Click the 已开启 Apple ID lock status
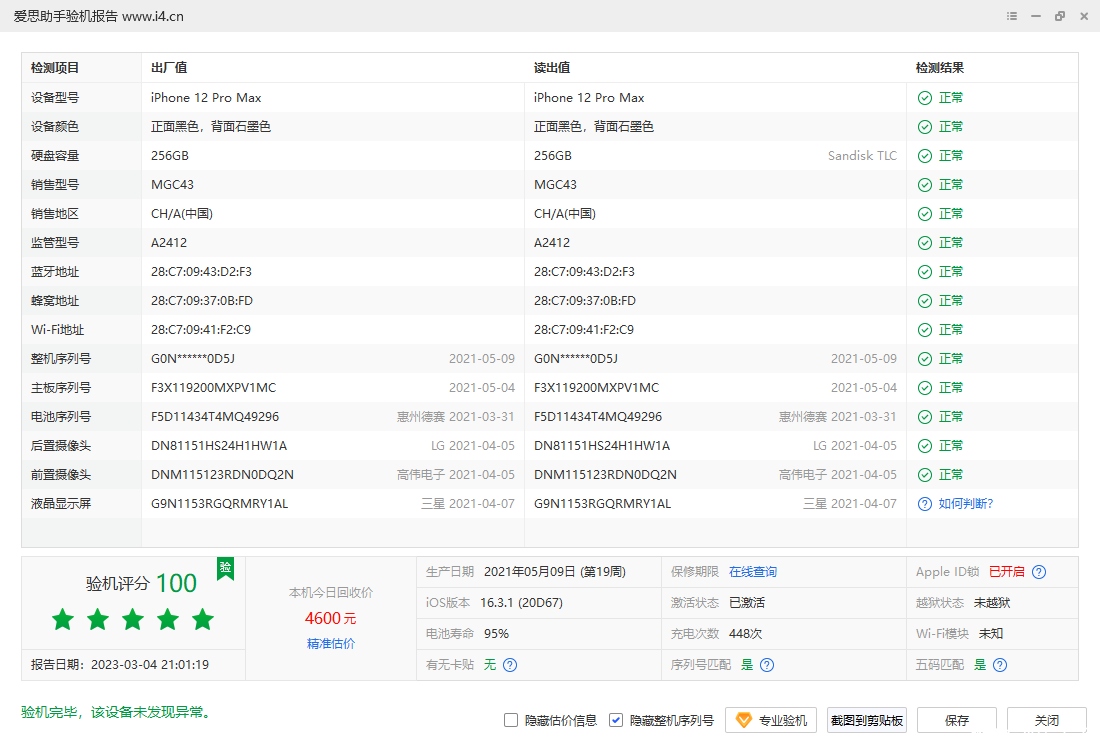The image size is (1100, 749). point(1007,572)
